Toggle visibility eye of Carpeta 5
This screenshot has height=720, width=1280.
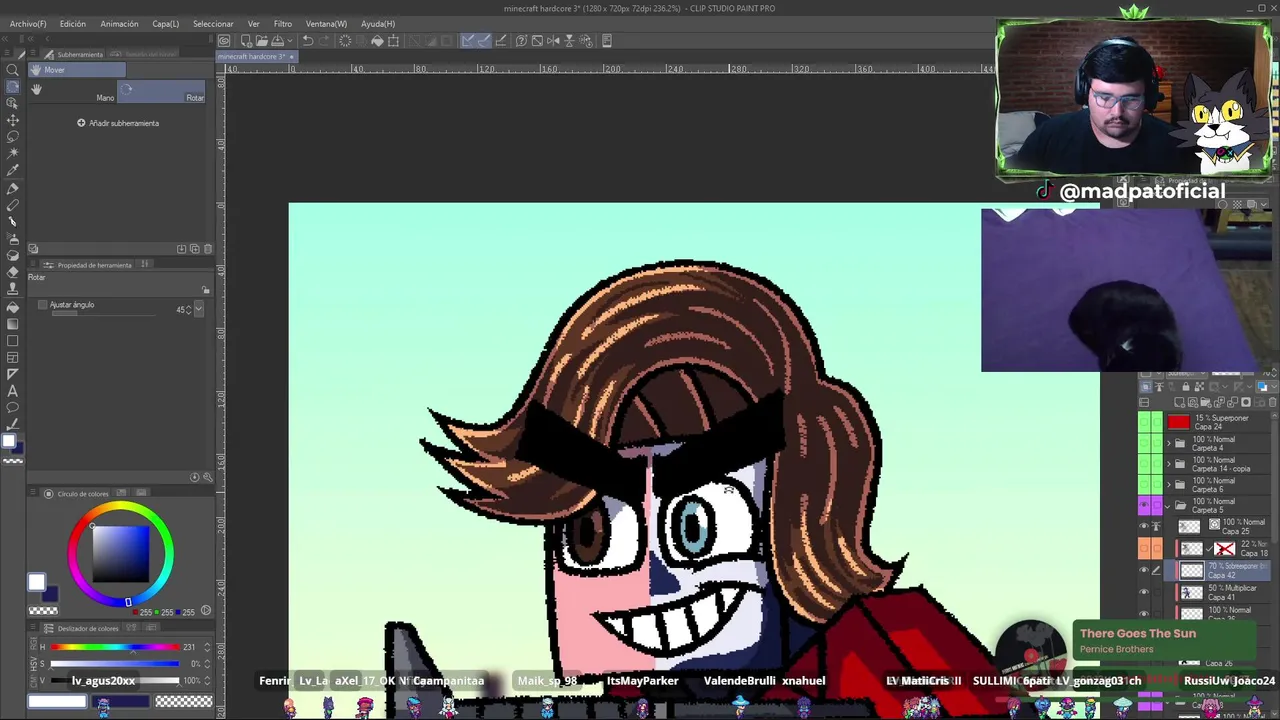tap(1145, 506)
